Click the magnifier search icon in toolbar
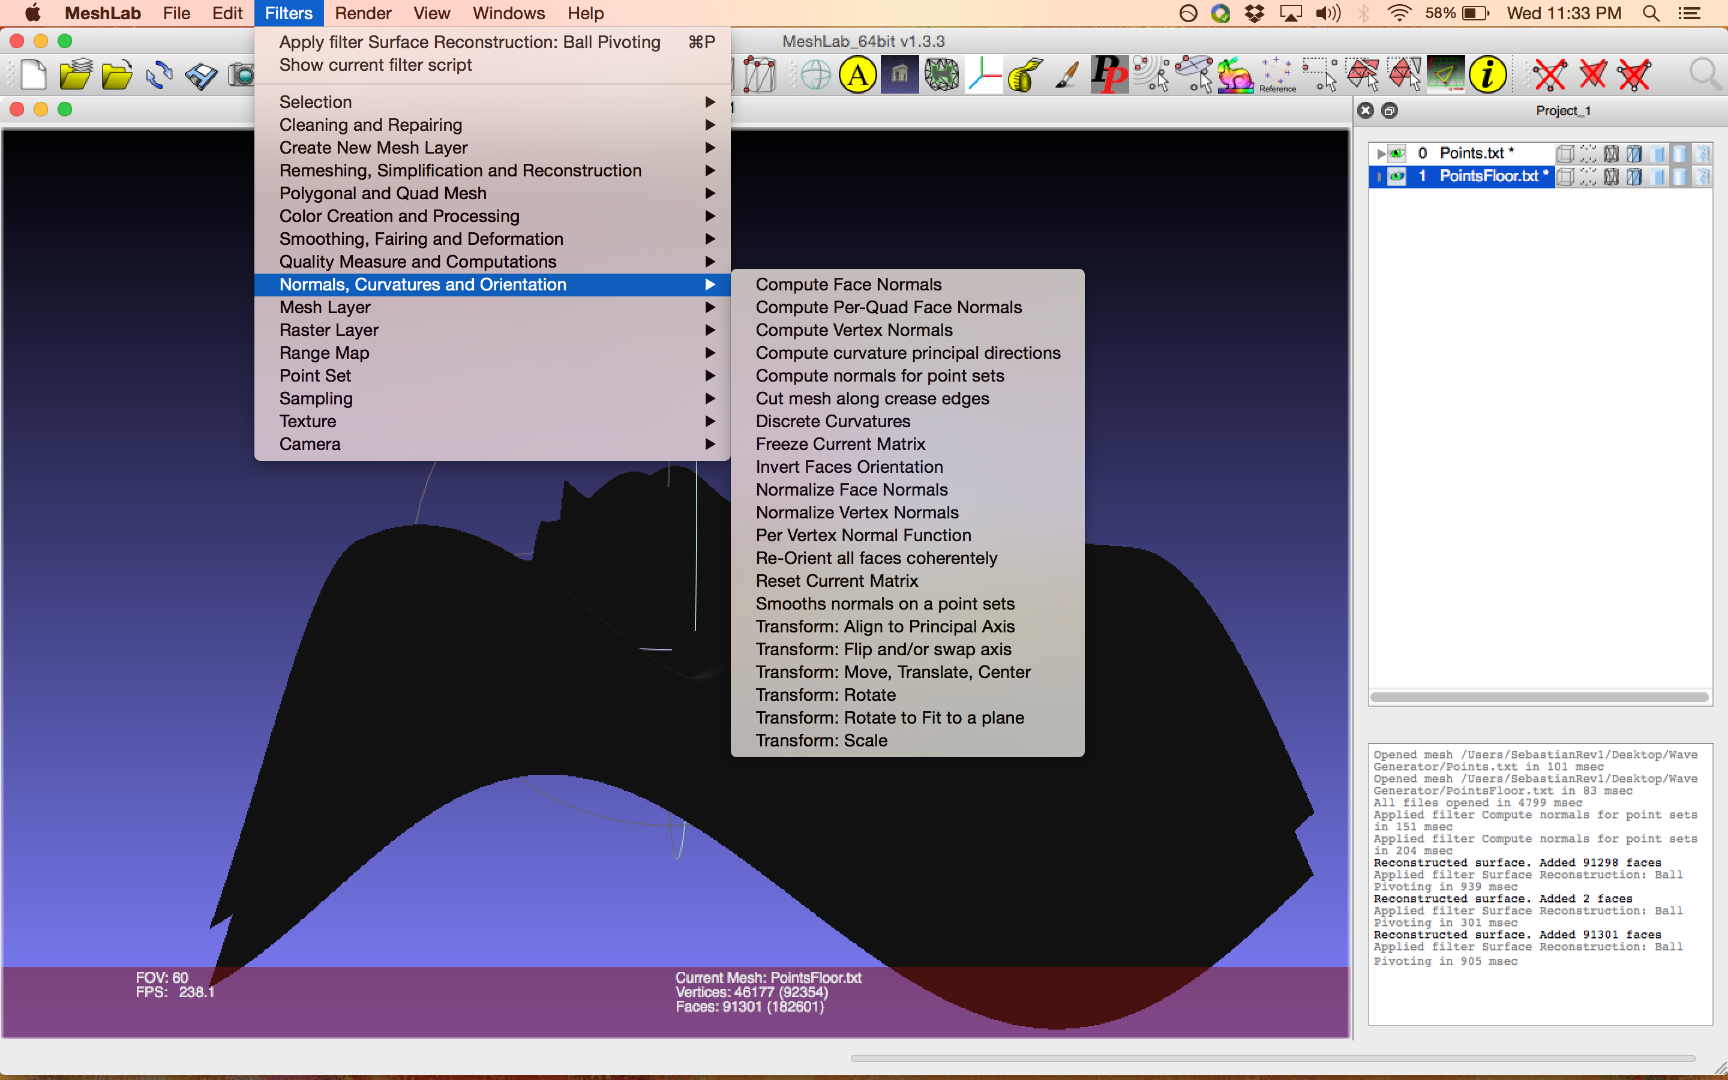The height and width of the screenshot is (1080, 1728). point(1704,75)
